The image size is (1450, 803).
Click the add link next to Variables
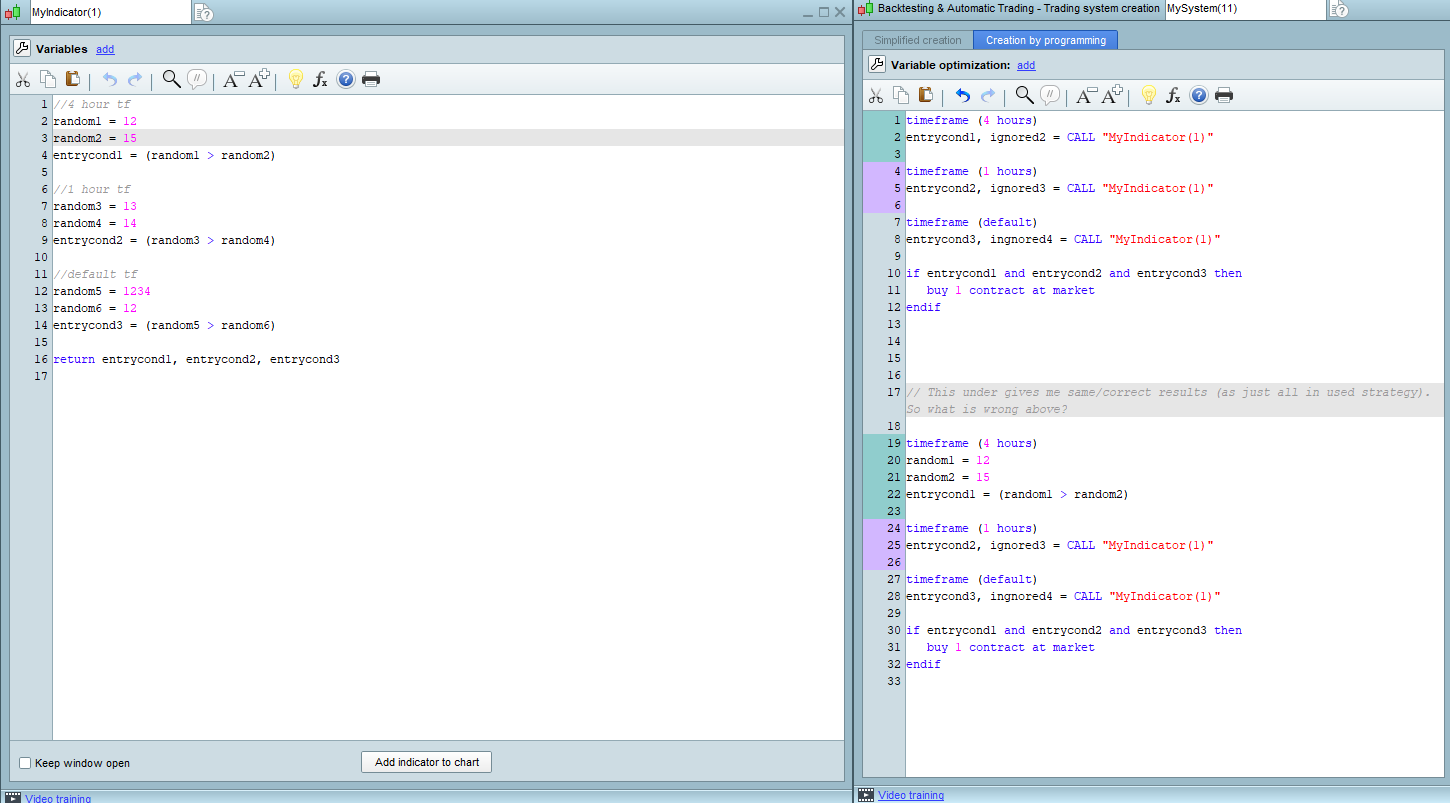click(105, 49)
